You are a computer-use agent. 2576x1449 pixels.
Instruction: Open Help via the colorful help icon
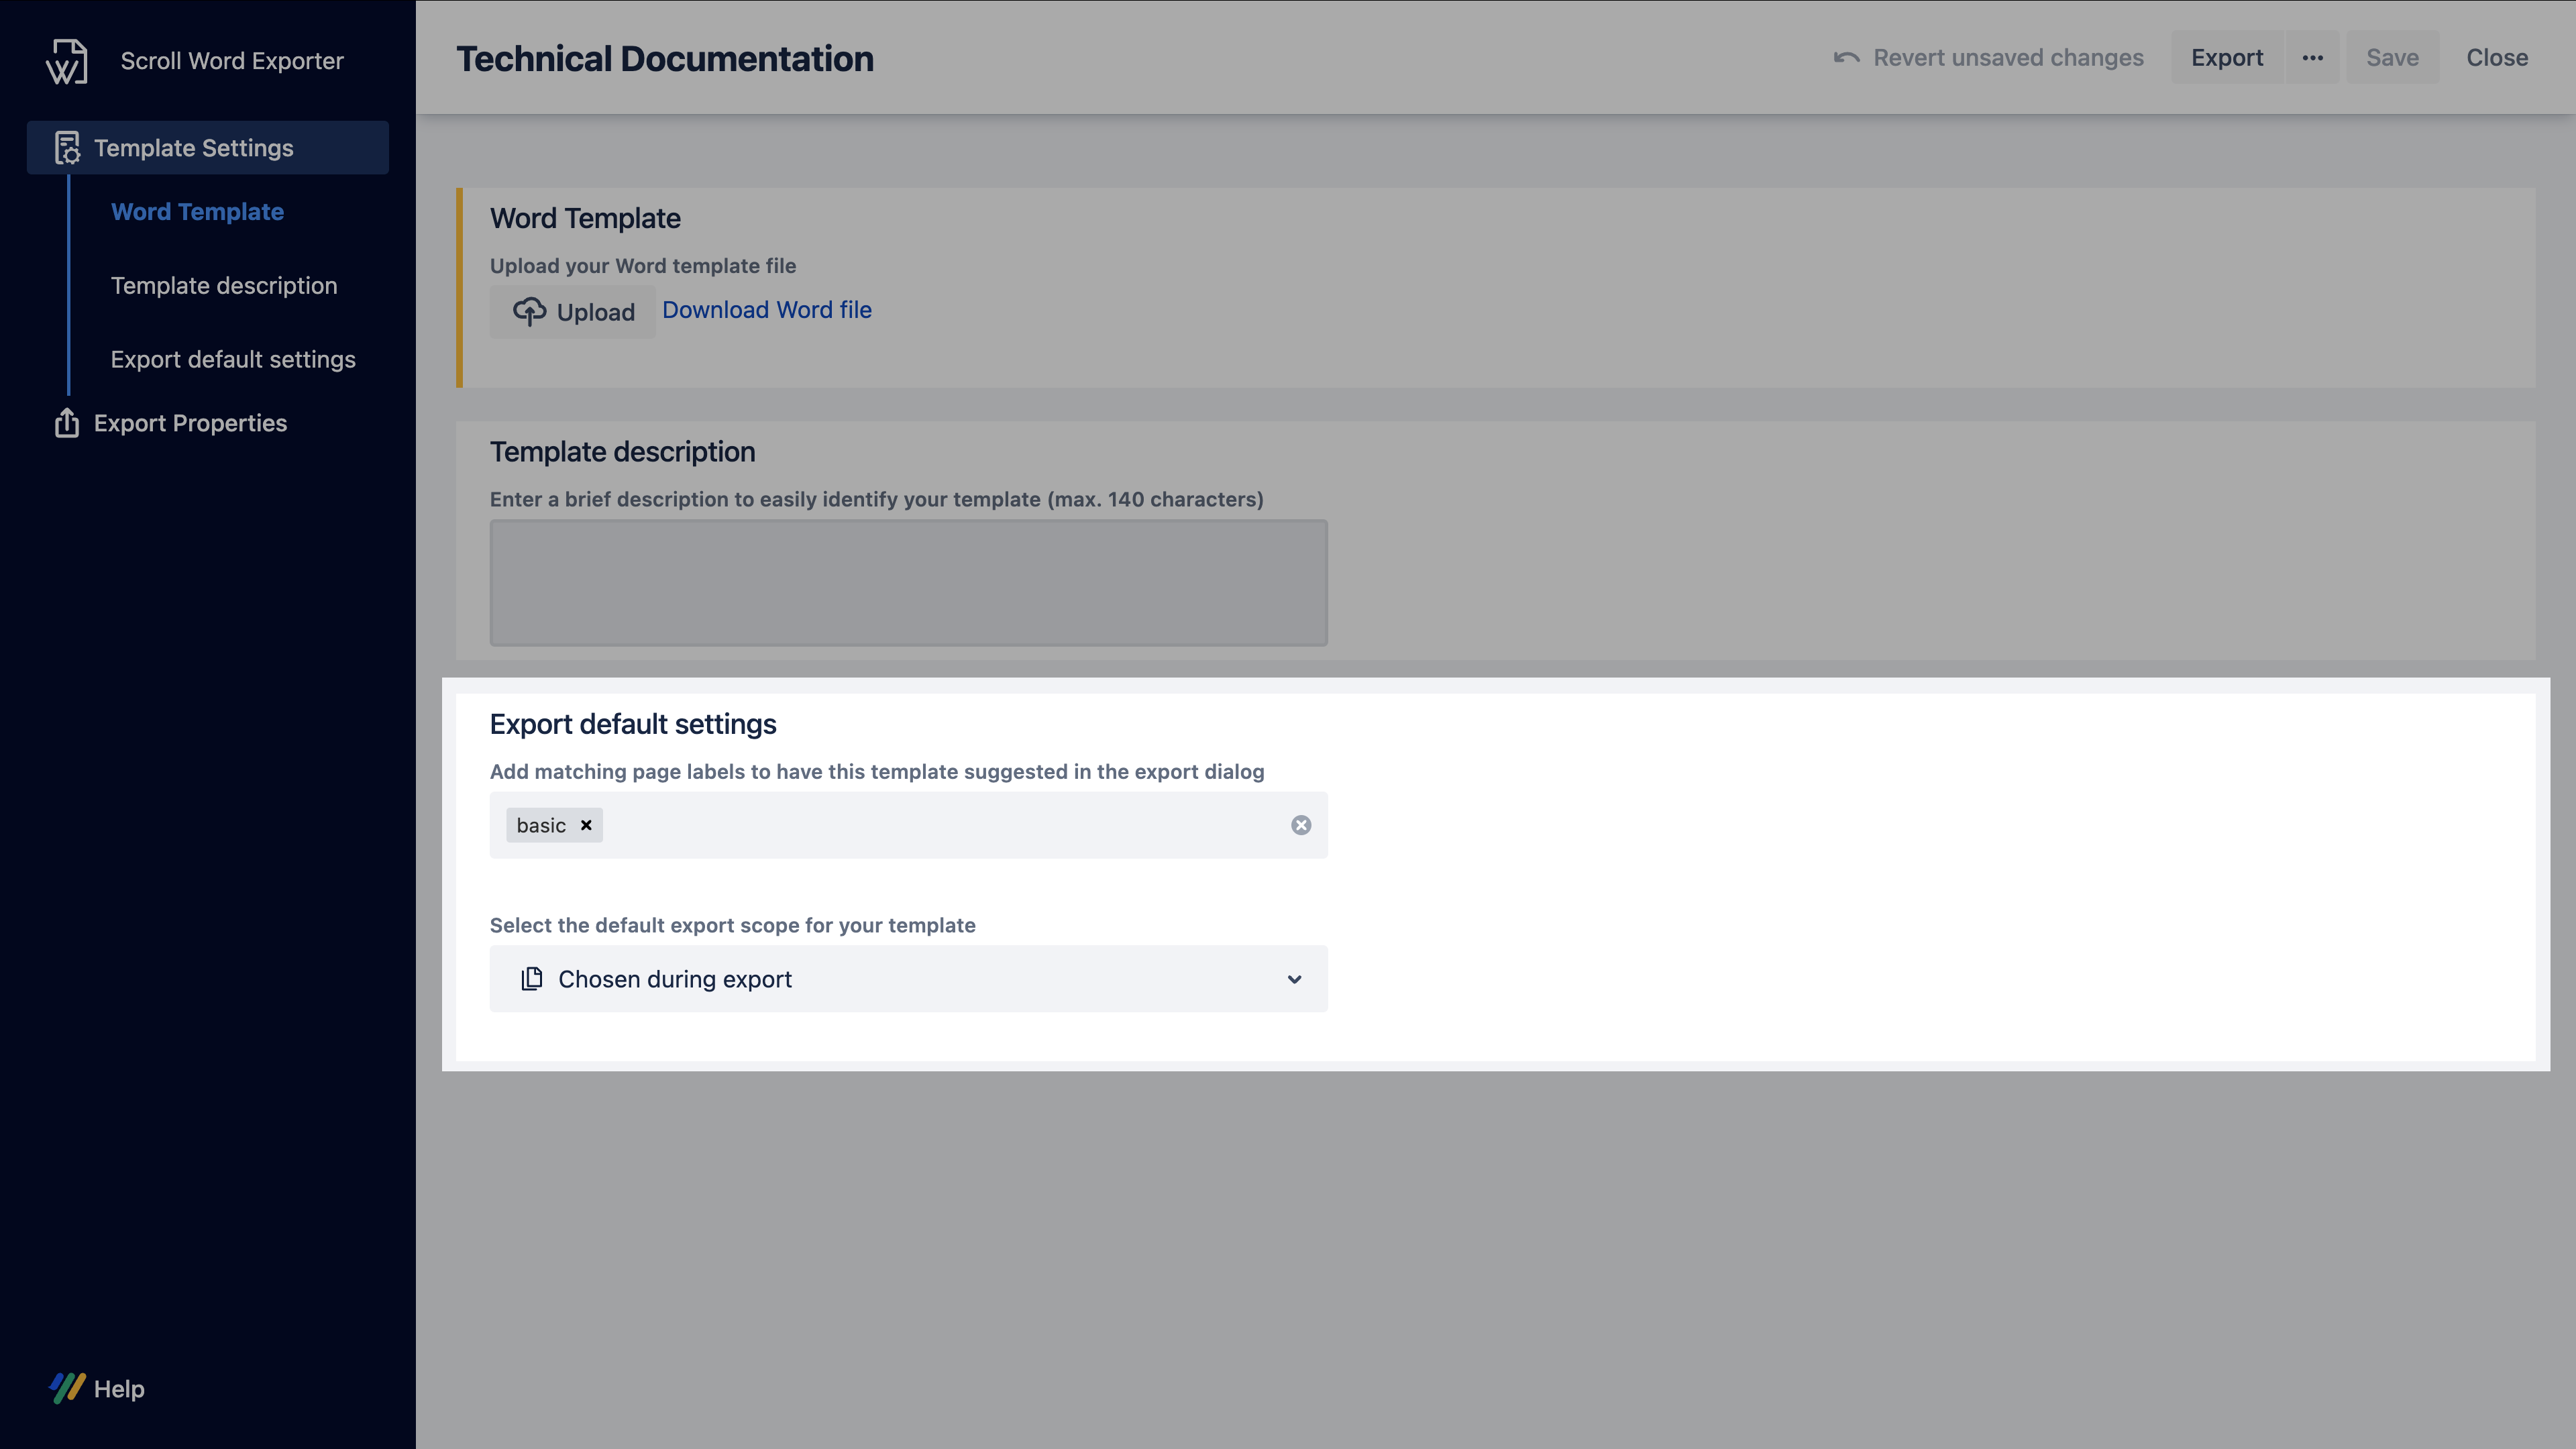[66, 1388]
